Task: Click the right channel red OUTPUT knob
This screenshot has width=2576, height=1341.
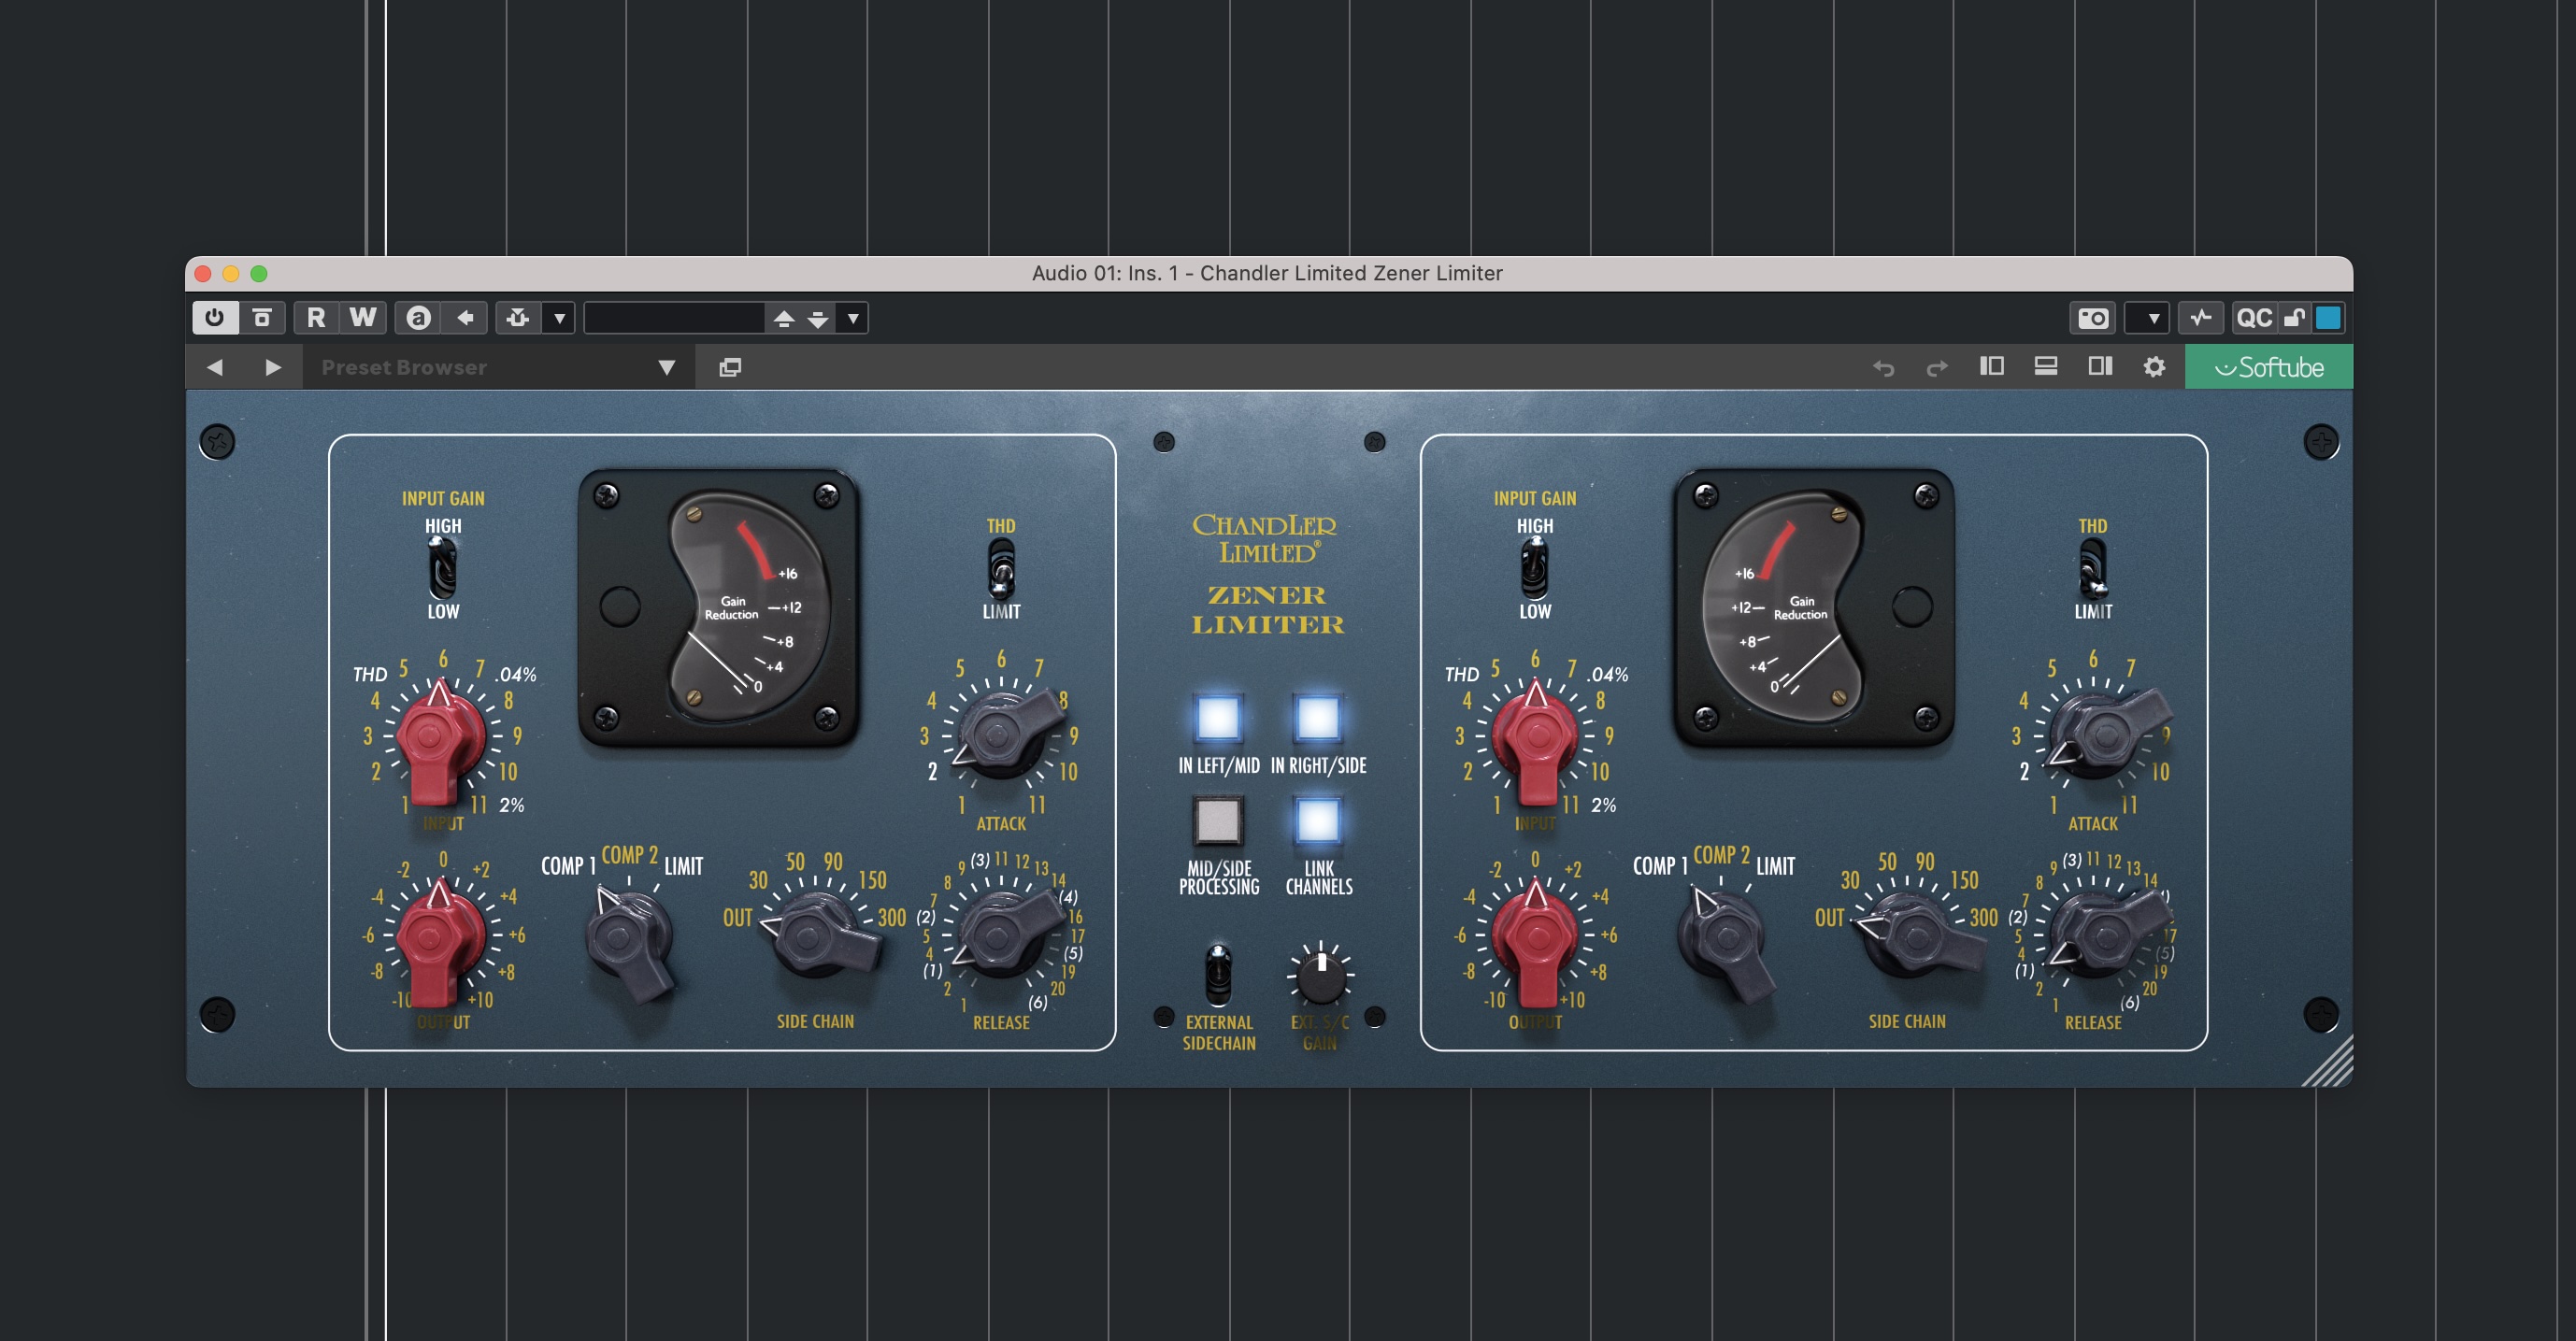Action: (x=1535, y=938)
